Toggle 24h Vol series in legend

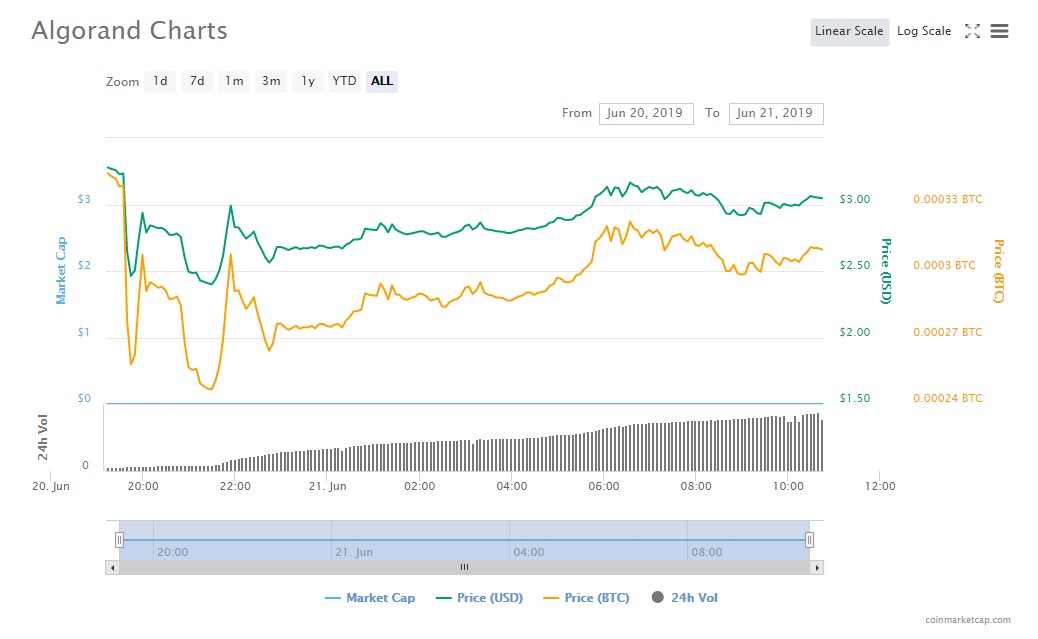pyautogui.click(x=684, y=598)
